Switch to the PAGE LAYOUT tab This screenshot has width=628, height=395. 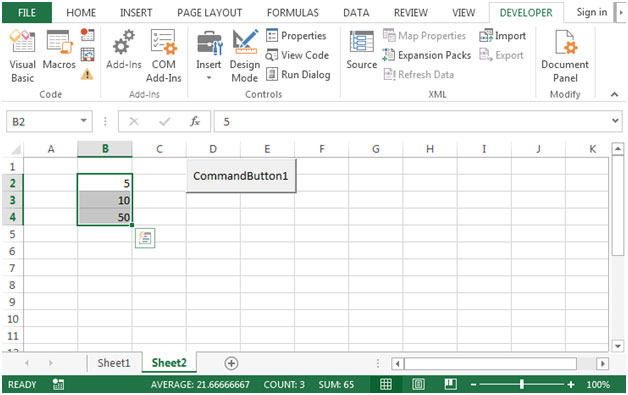click(209, 13)
